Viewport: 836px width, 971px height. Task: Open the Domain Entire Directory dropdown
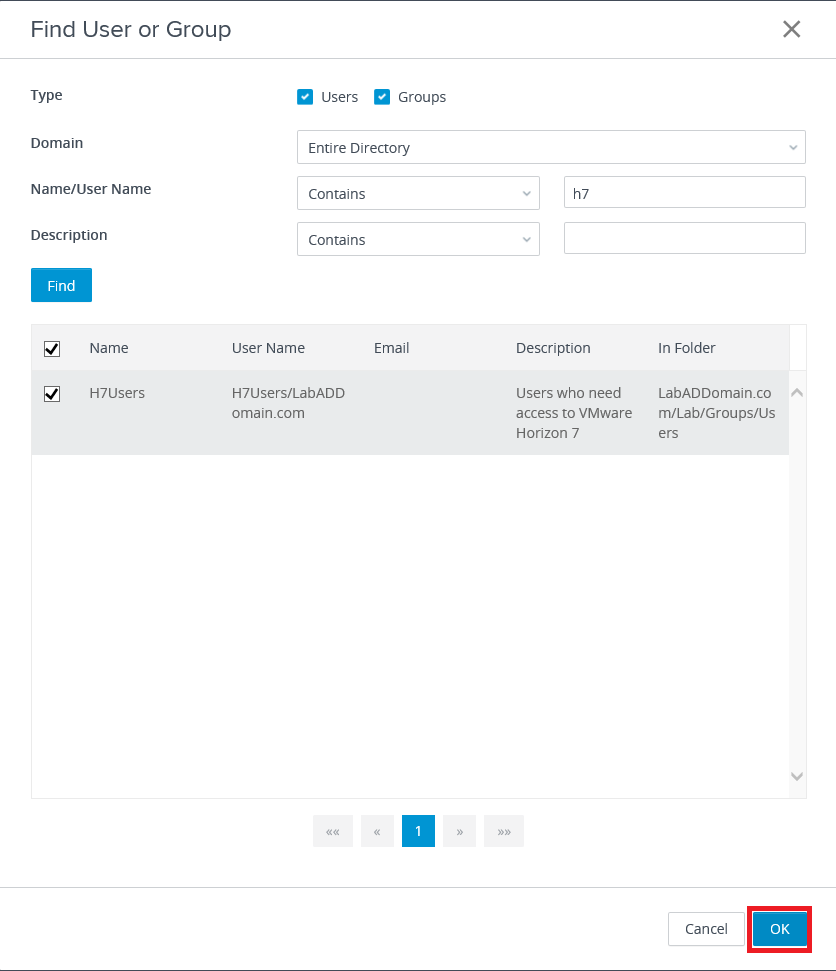tap(551, 147)
